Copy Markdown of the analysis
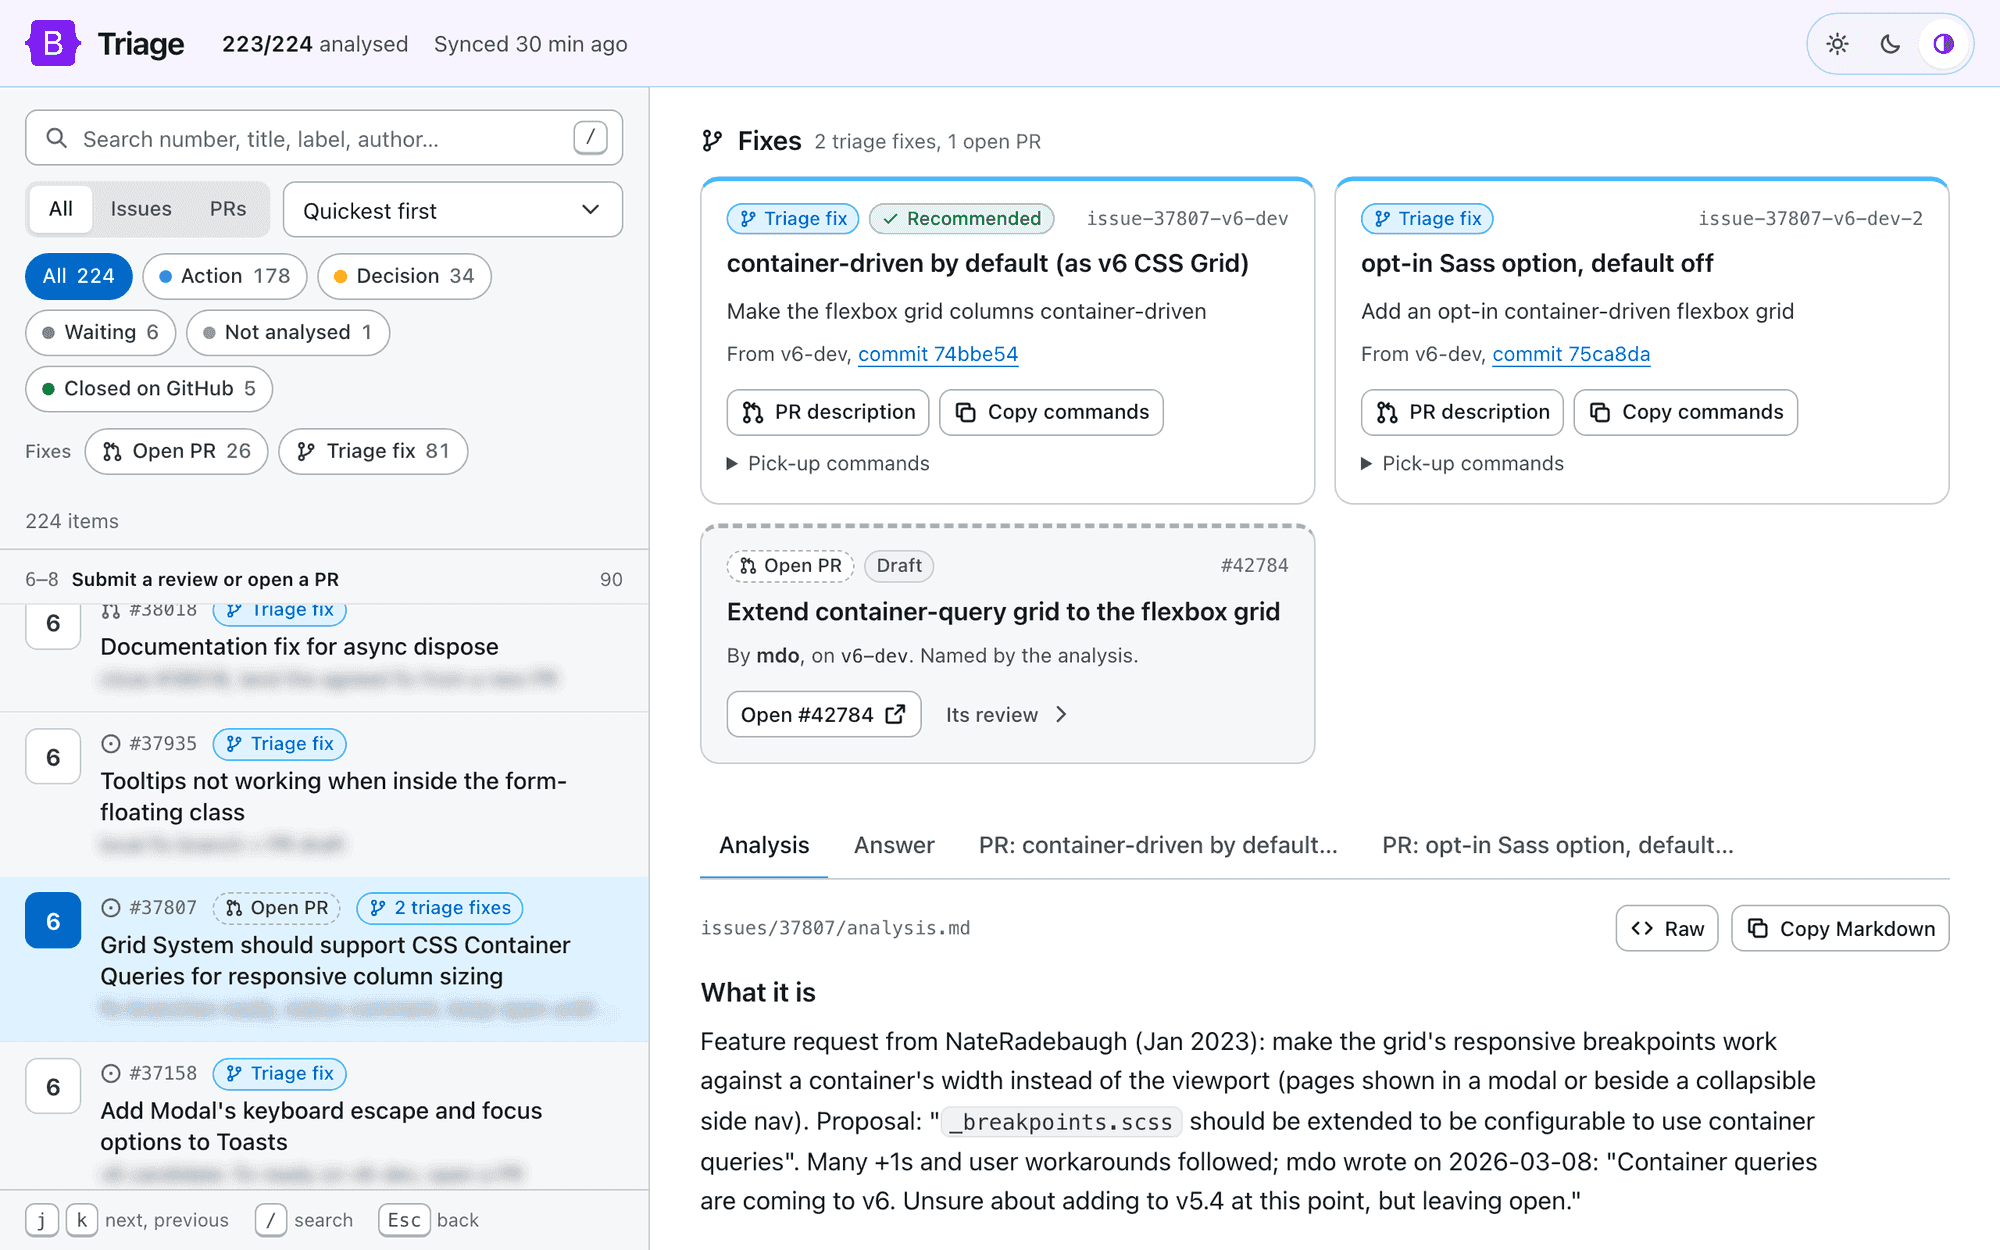Viewport: 2000px width, 1250px height. click(x=1840, y=928)
